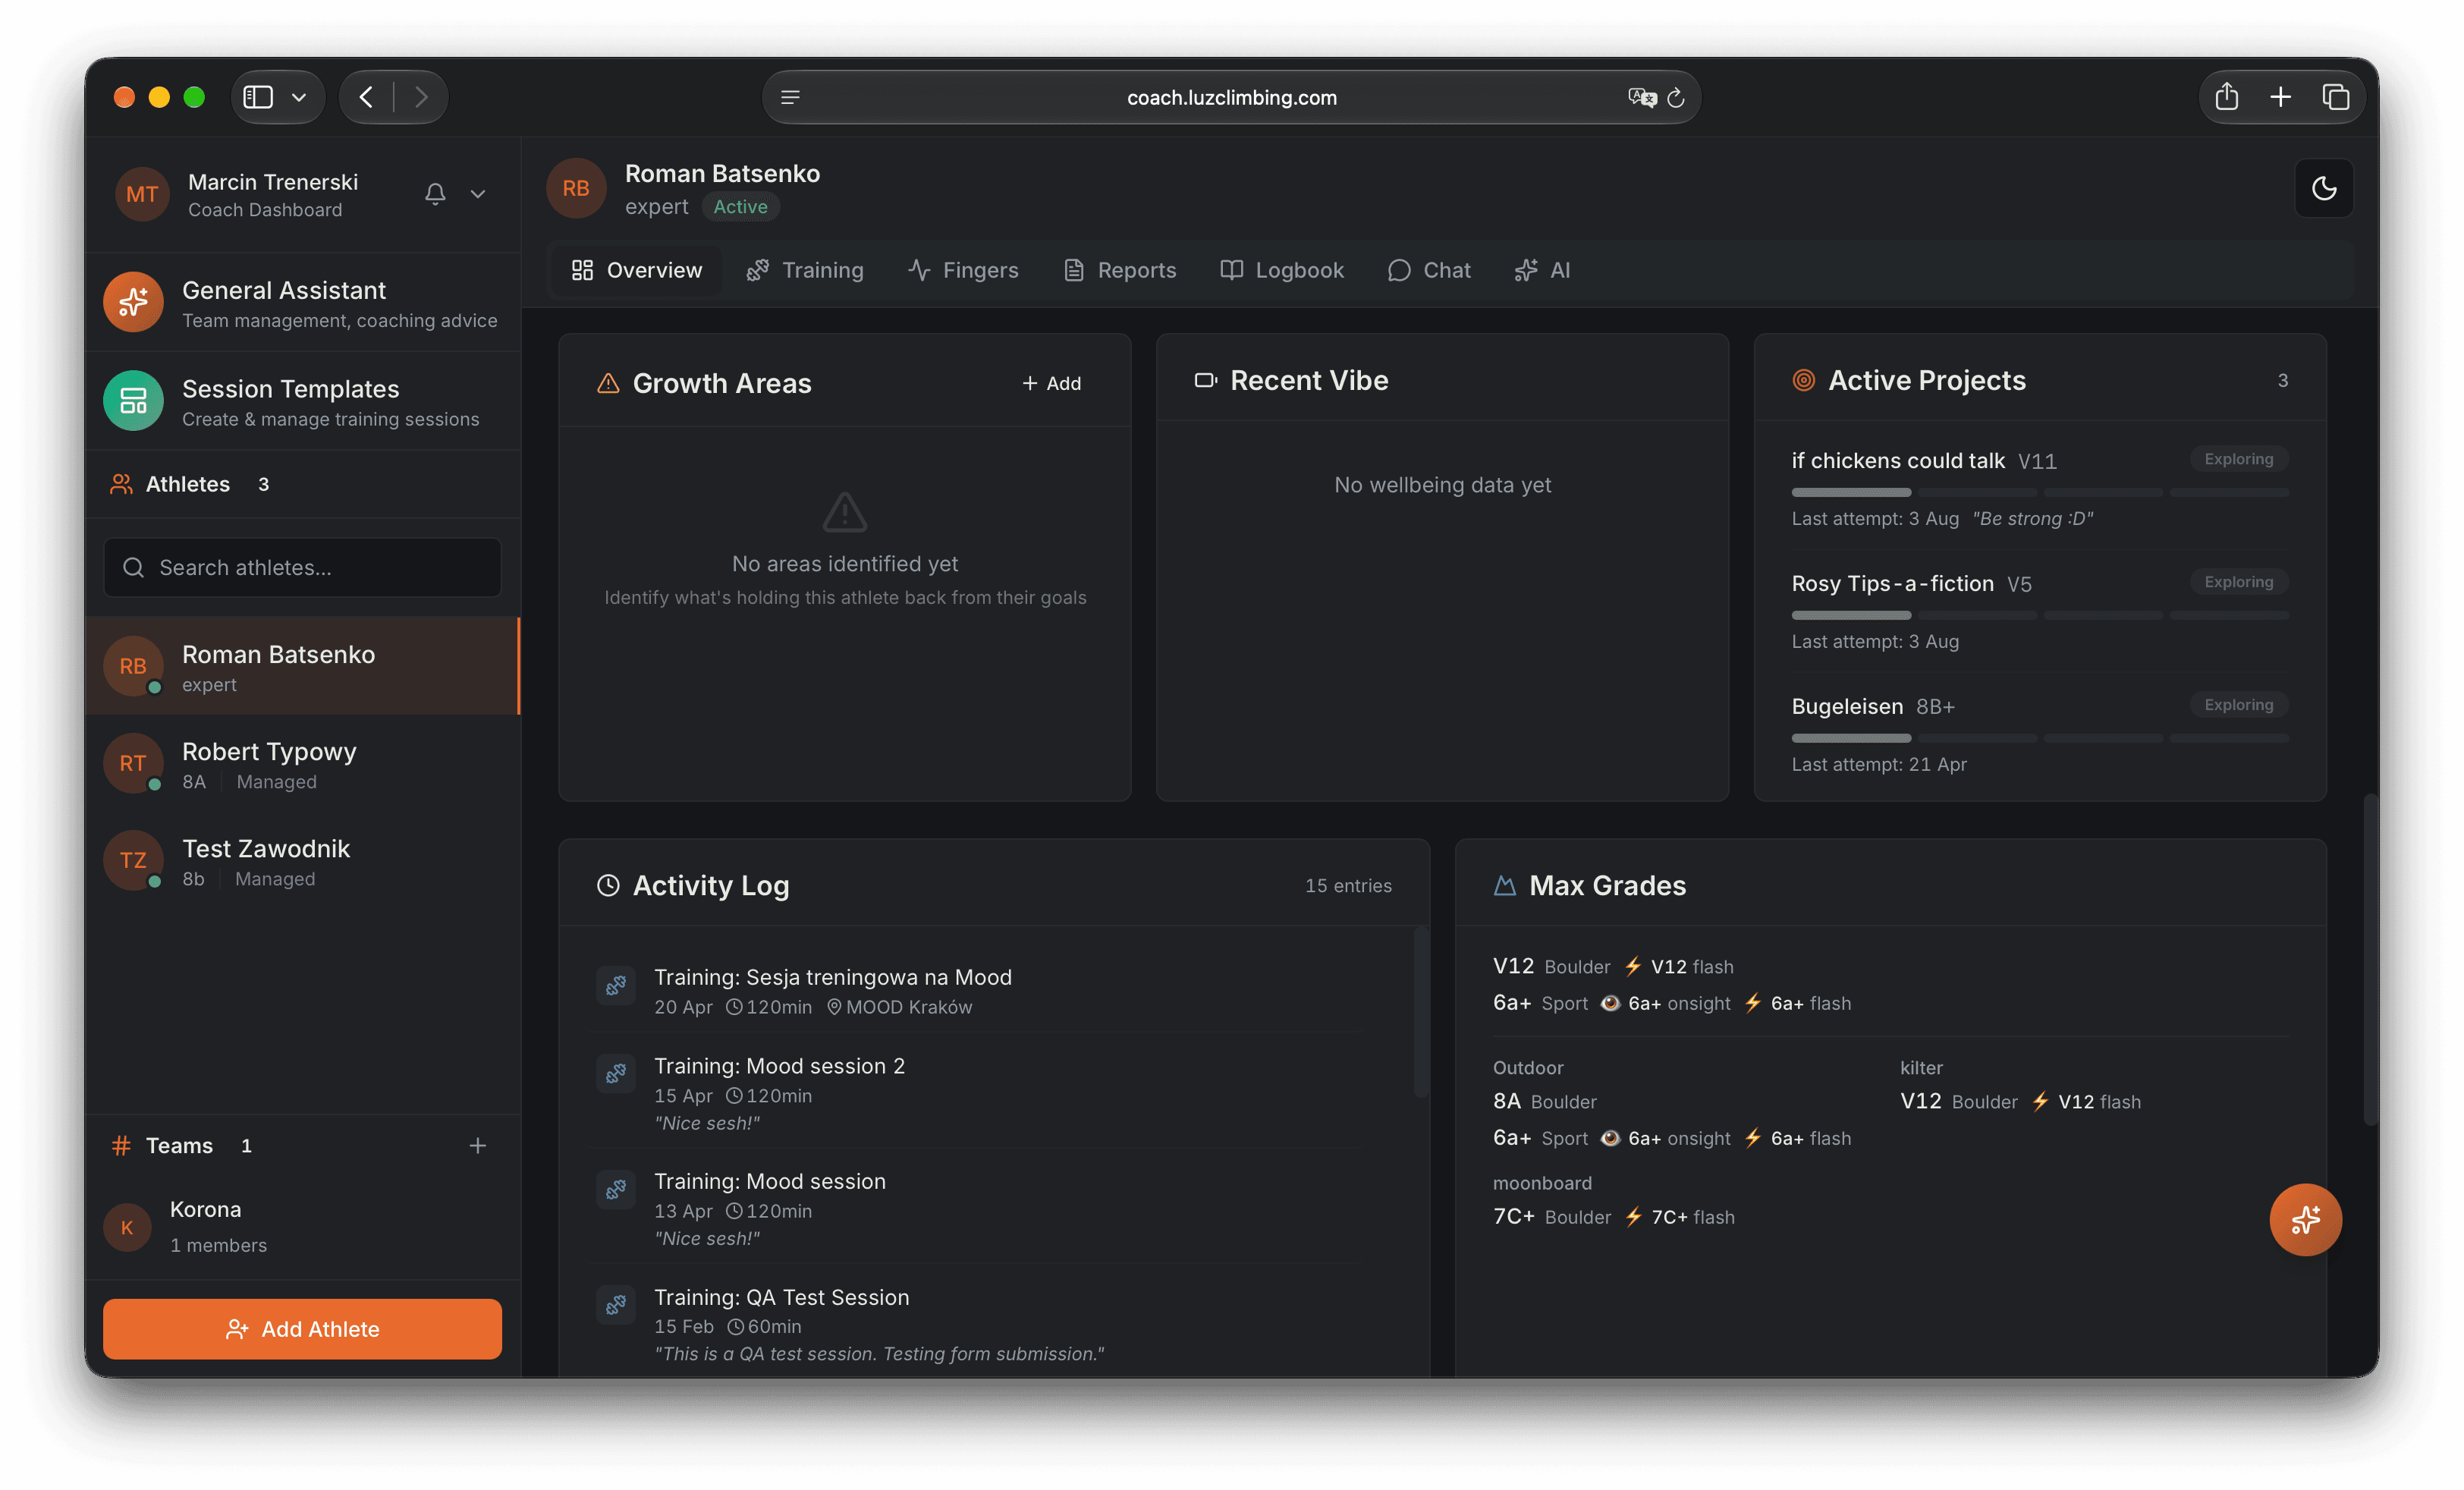Open the Reports tab
This screenshot has width=2464, height=1490.
[x=1119, y=270]
